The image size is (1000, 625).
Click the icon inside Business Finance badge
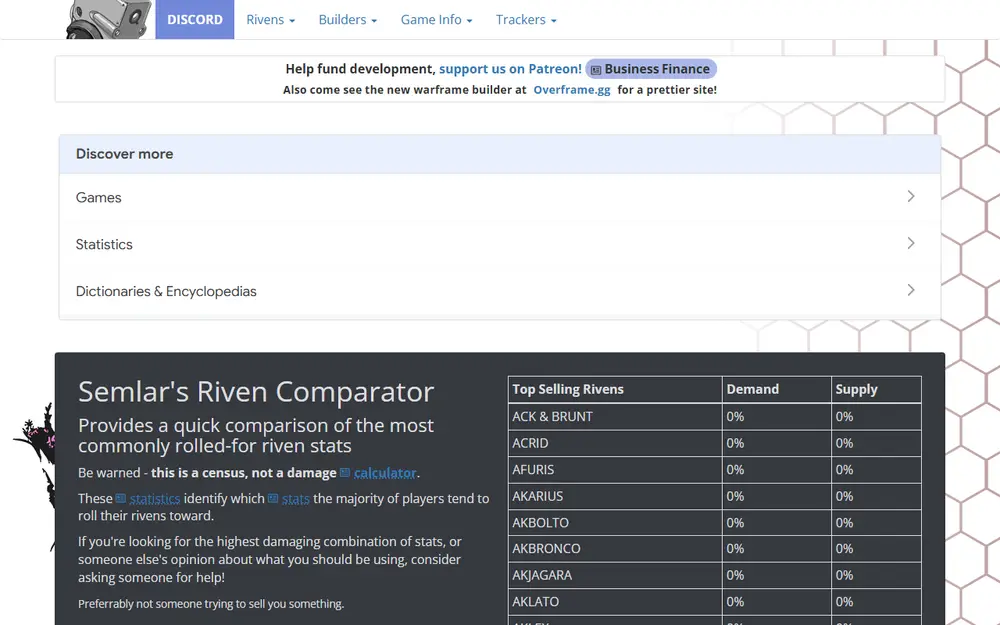pos(596,70)
